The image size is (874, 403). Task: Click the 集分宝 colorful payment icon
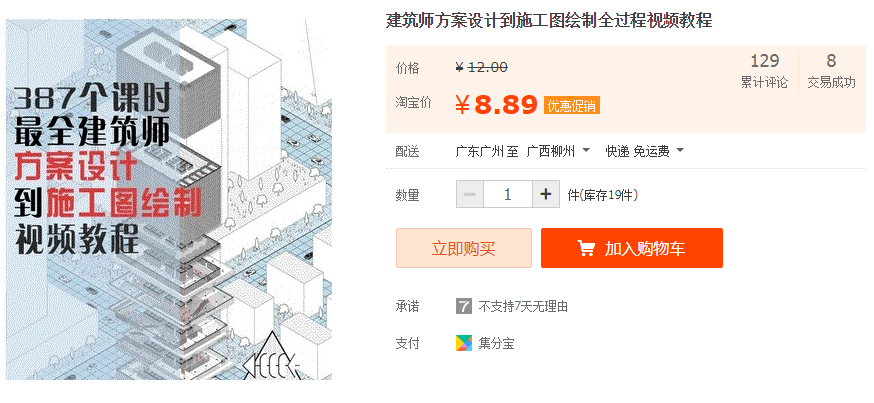[464, 343]
